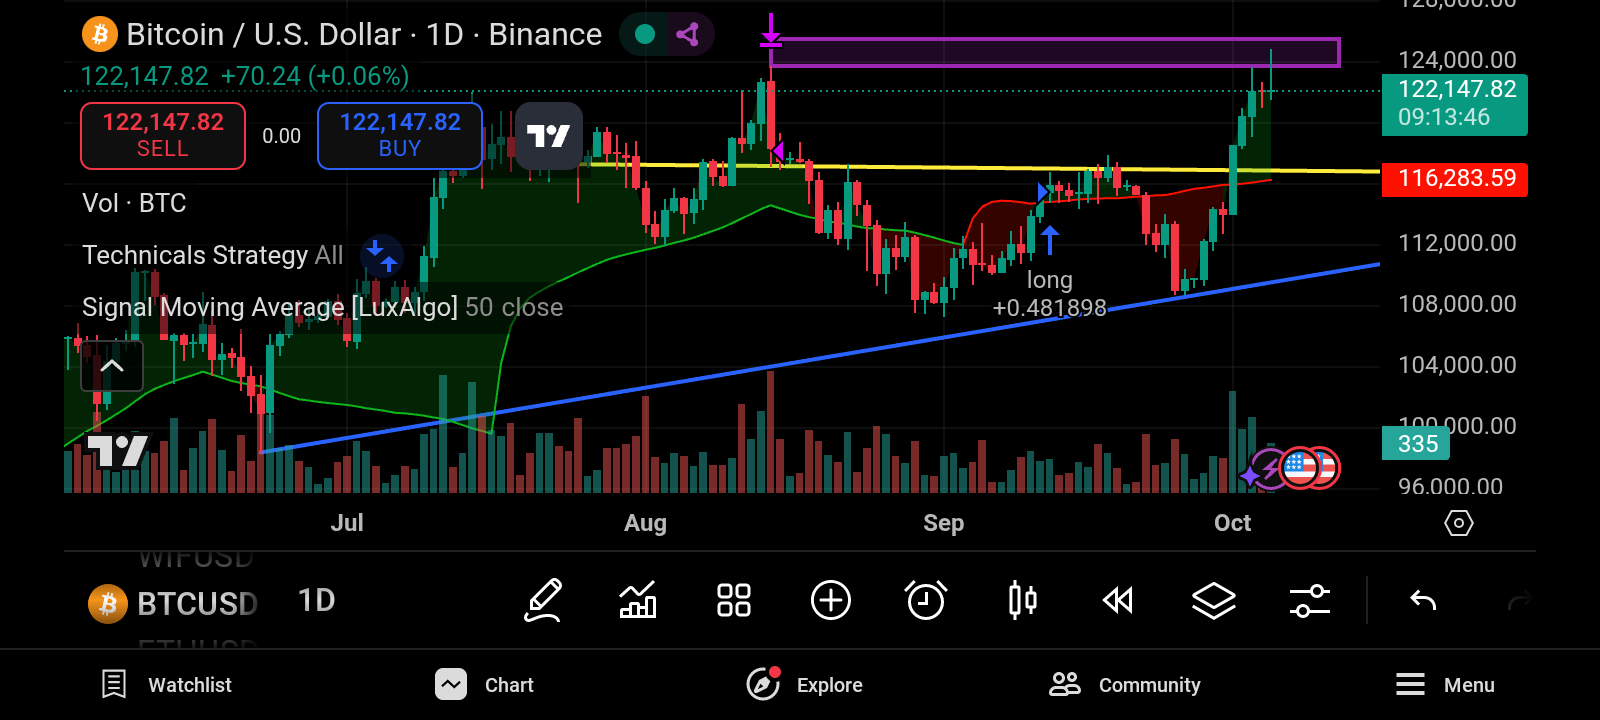The width and height of the screenshot is (1600, 720).
Task: Open the BTCUSD symbol selector
Action: (175, 604)
